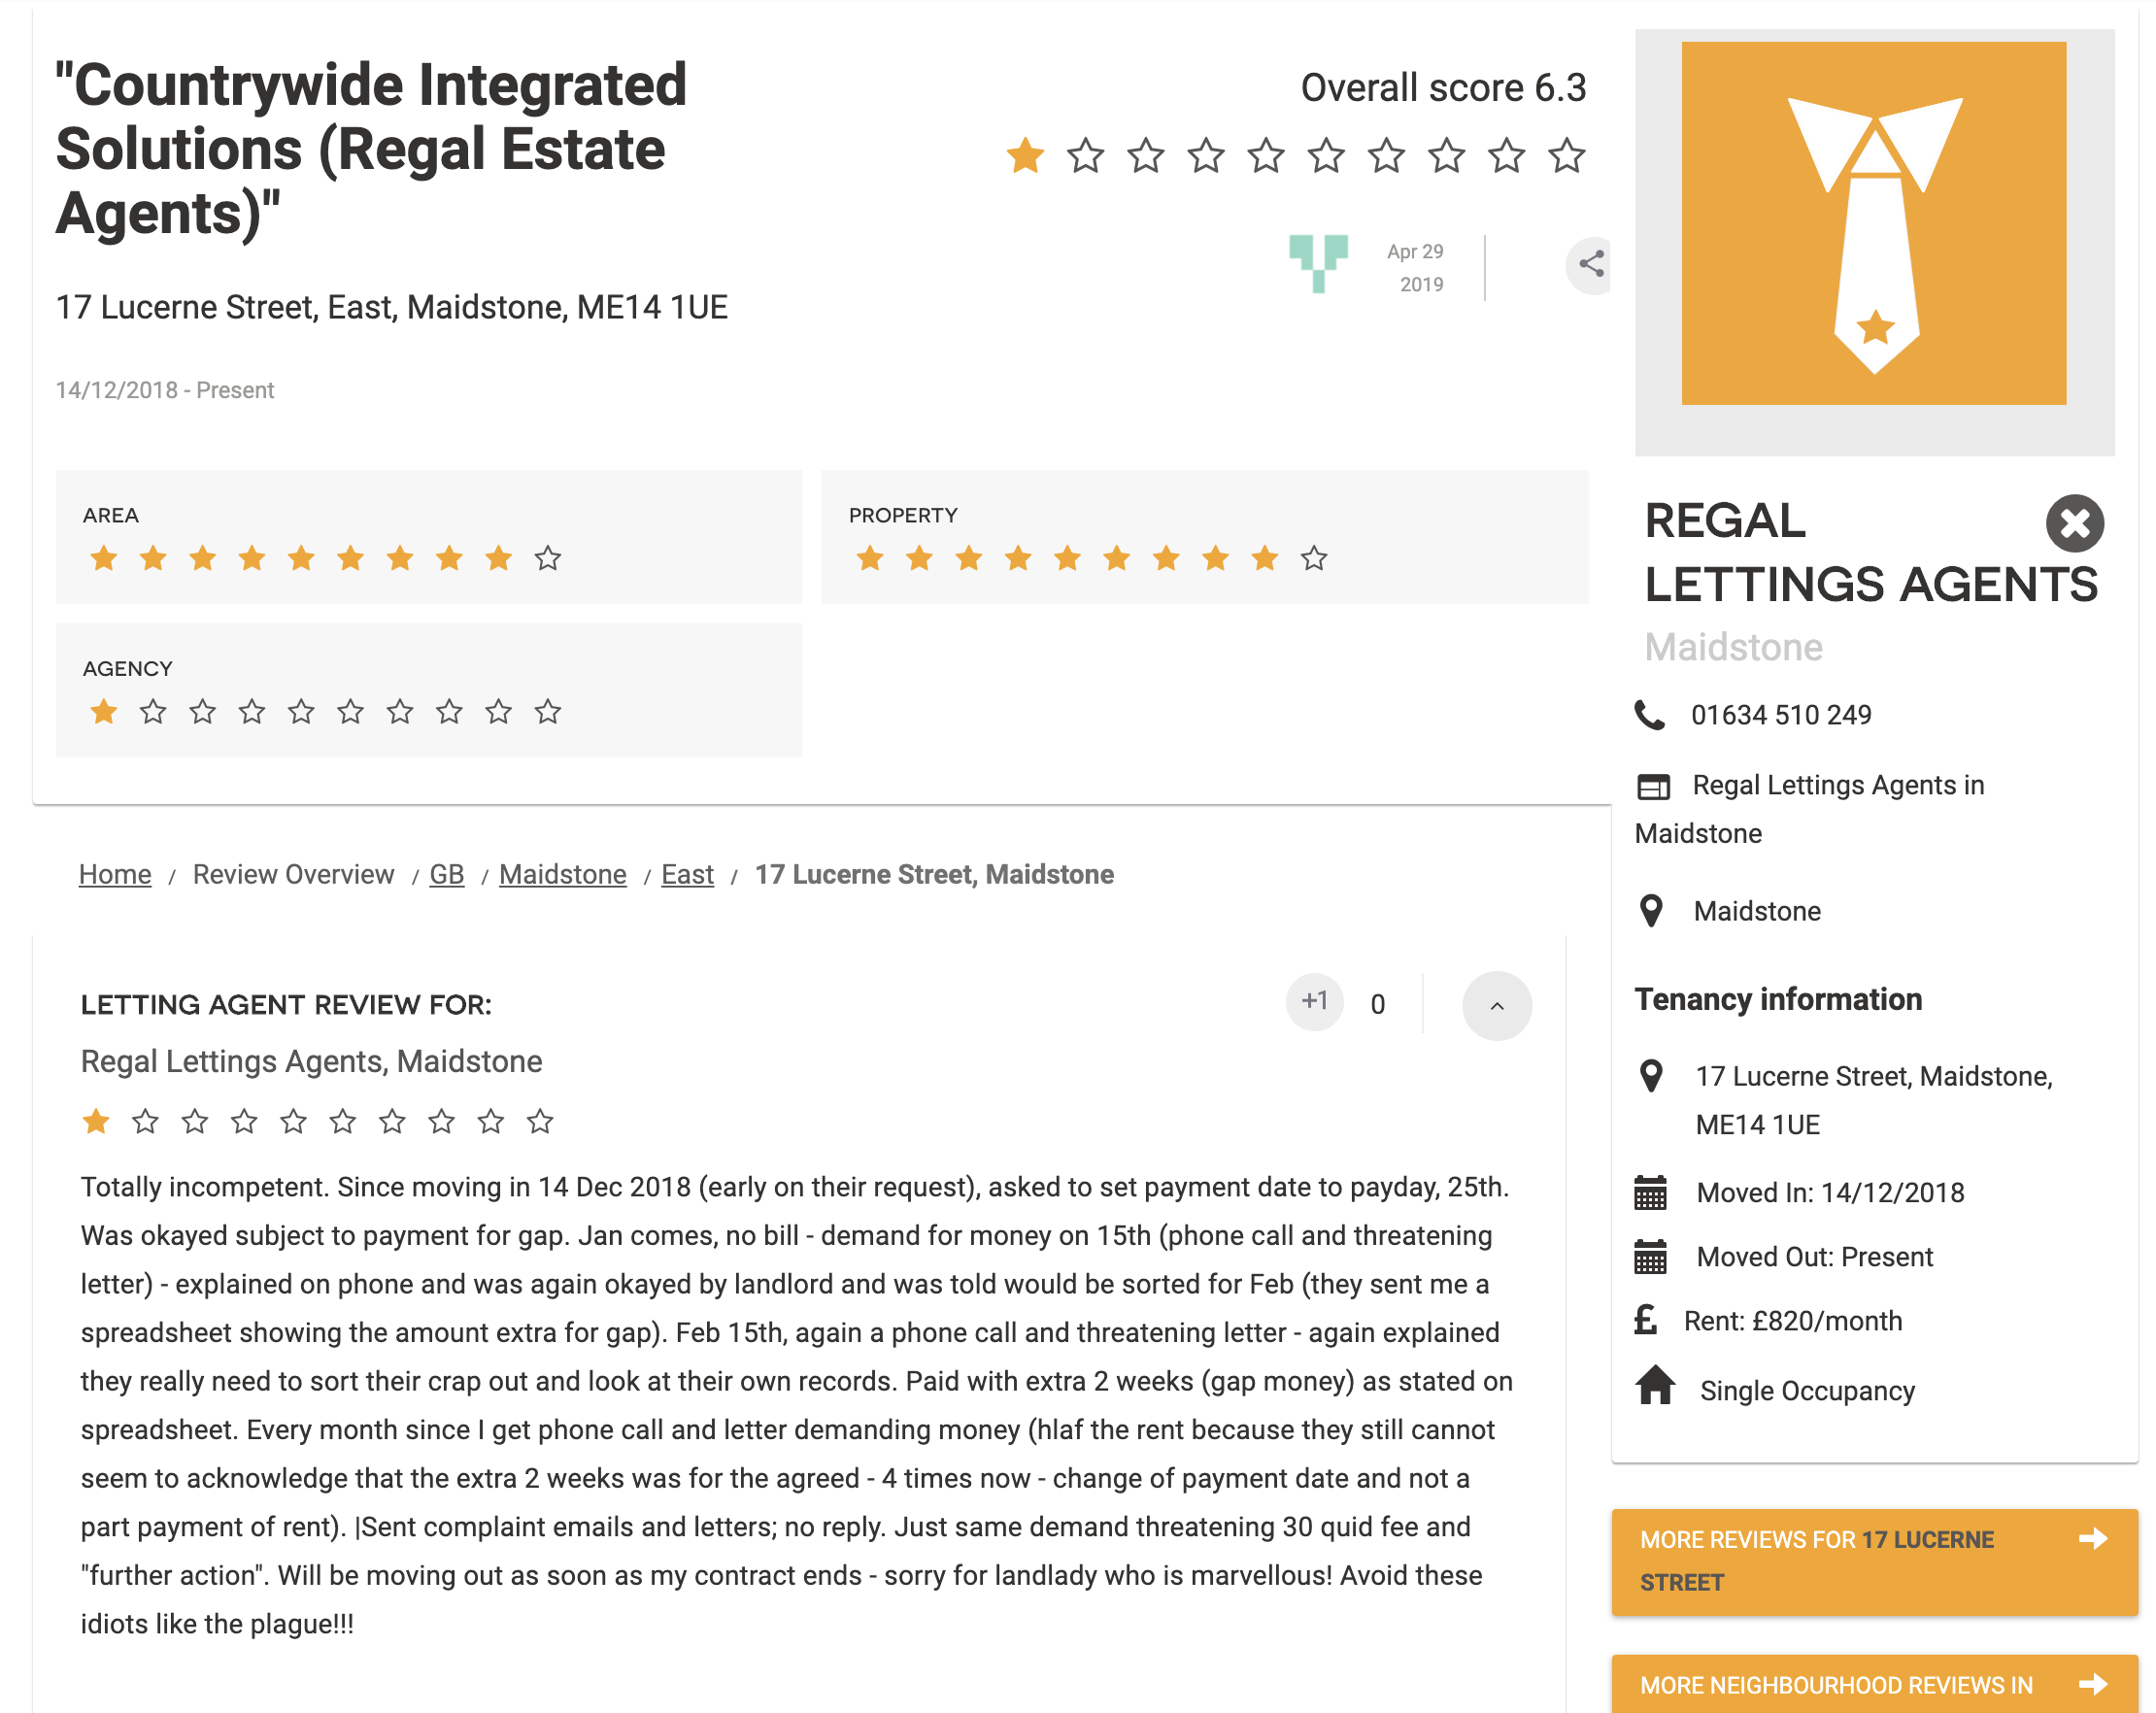2156x1713 pixels.
Task: Click the house icon for Single Occupancy
Action: tap(1655, 1386)
